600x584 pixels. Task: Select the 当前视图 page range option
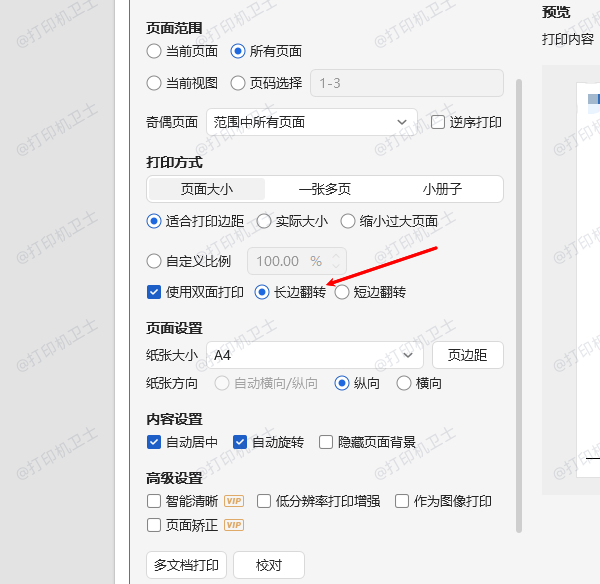tap(154, 83)
